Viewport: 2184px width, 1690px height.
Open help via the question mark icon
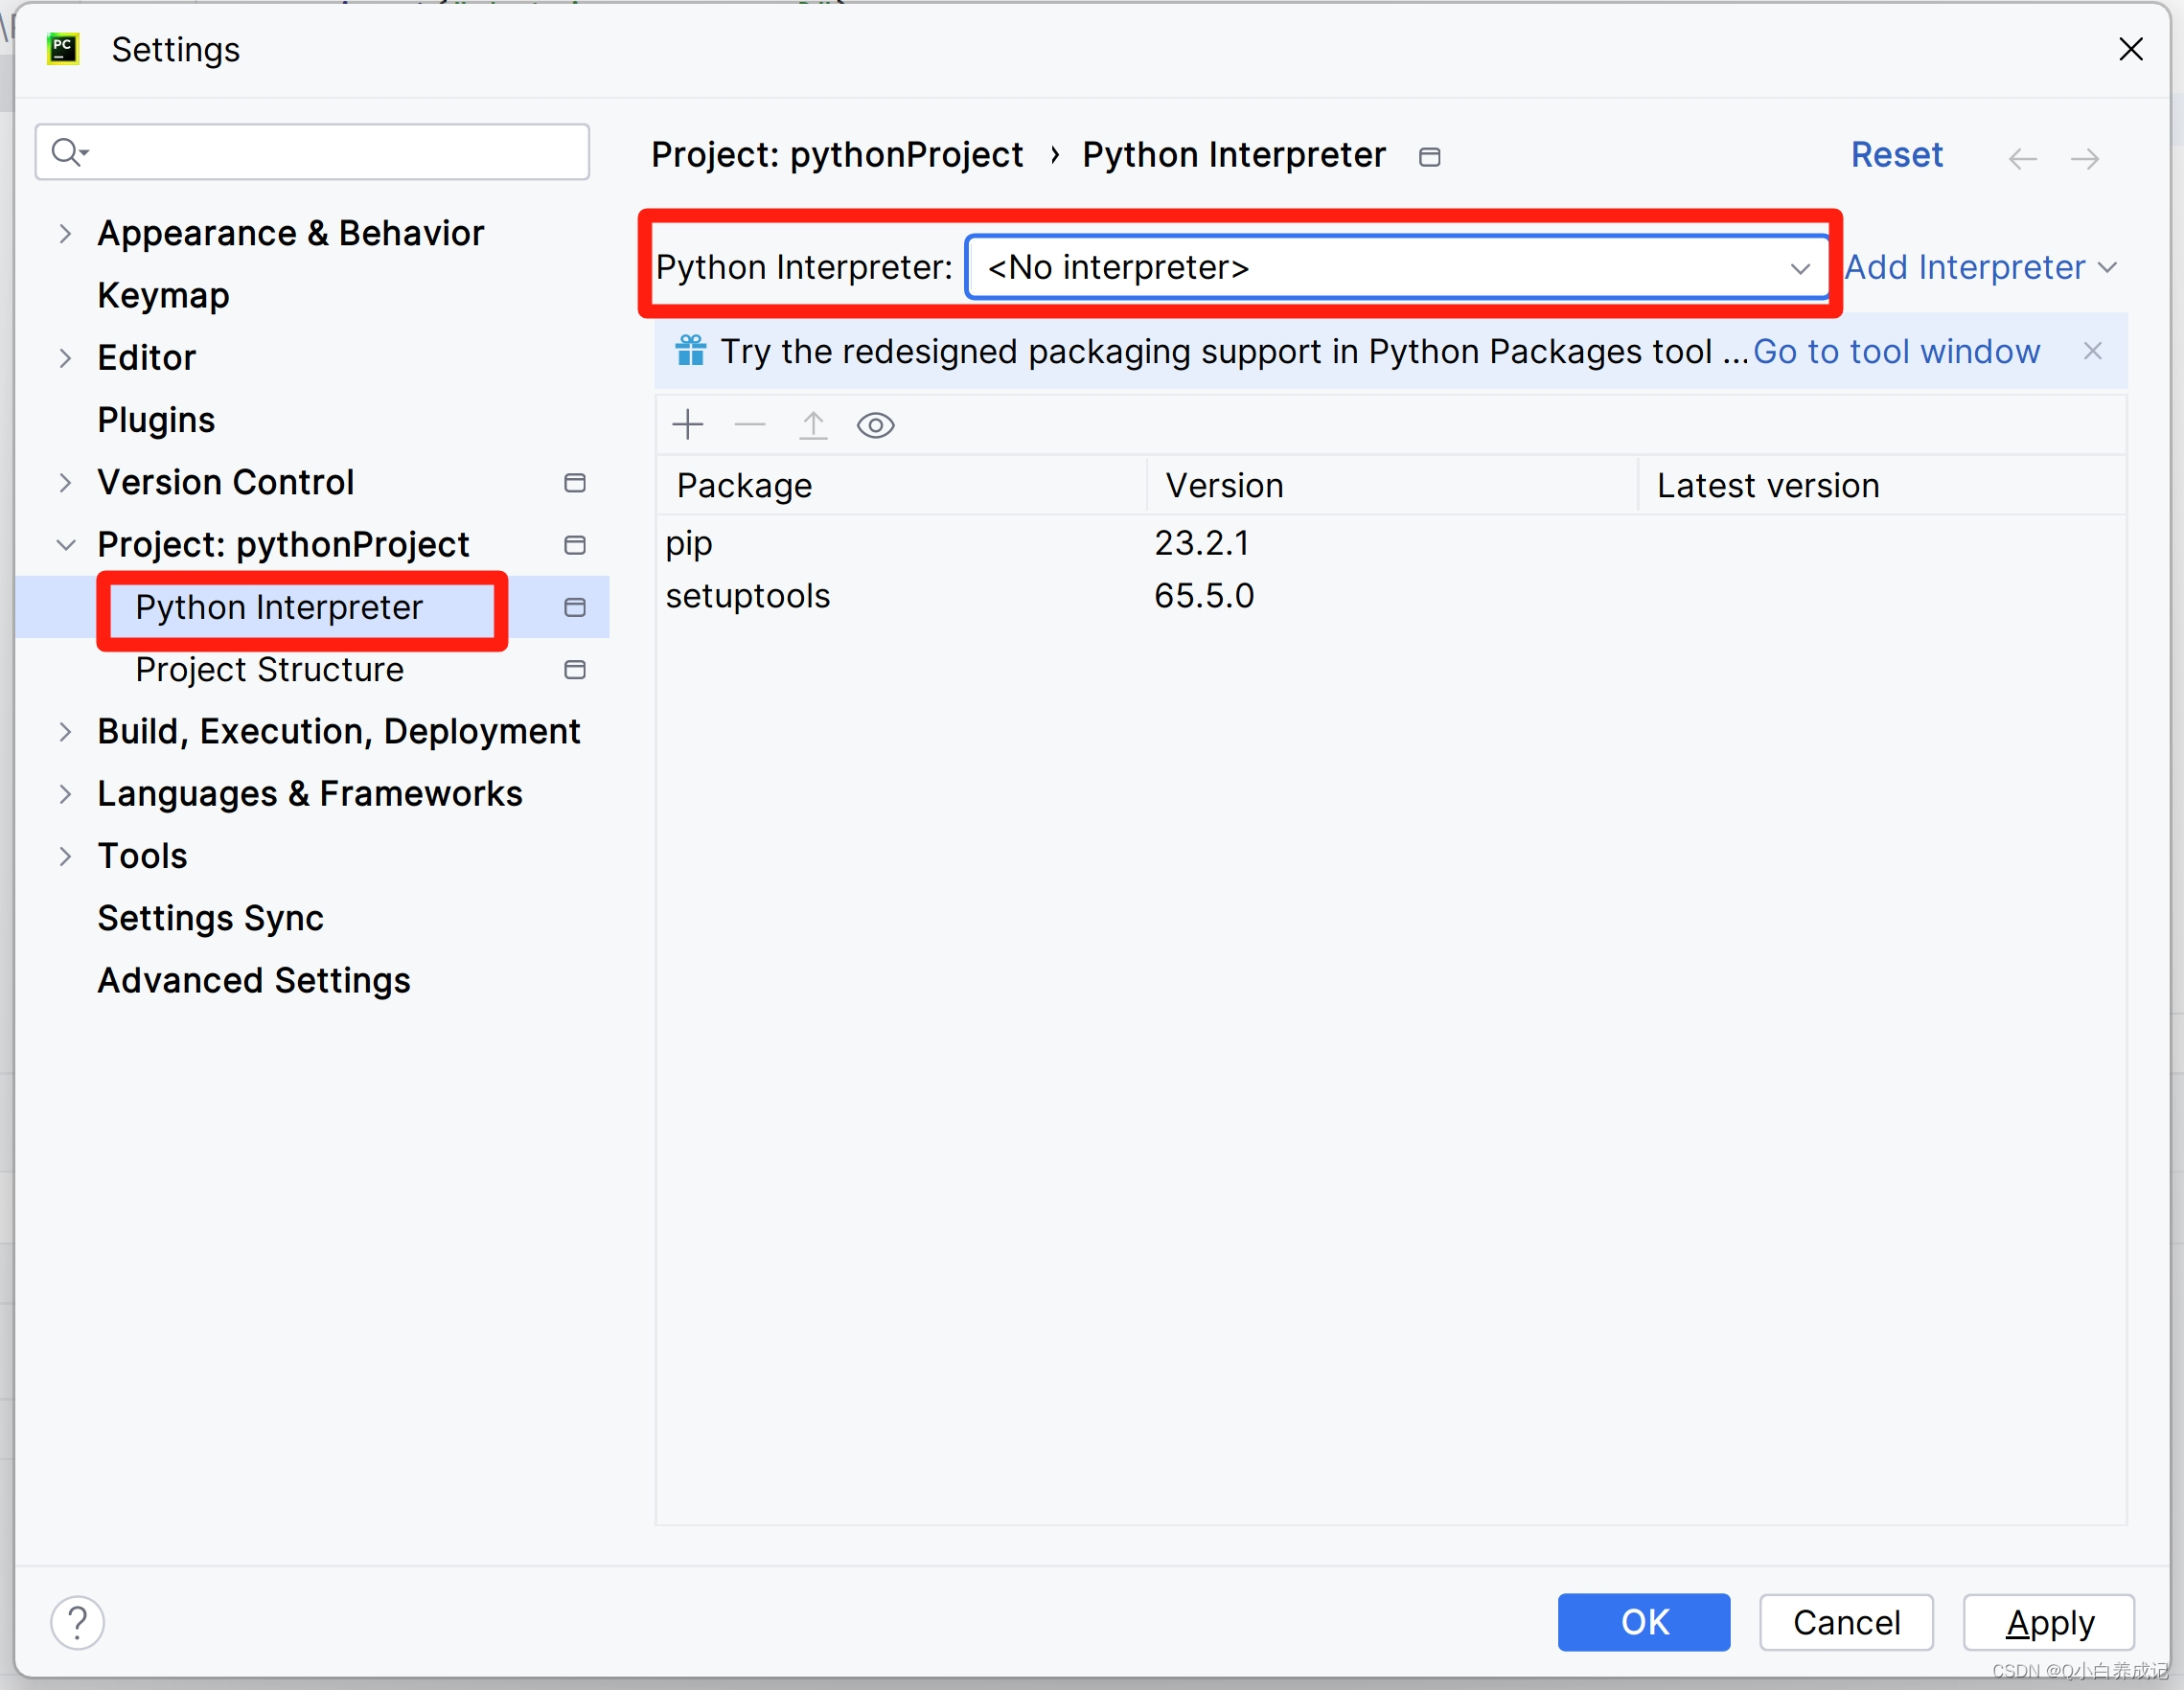77,1622
